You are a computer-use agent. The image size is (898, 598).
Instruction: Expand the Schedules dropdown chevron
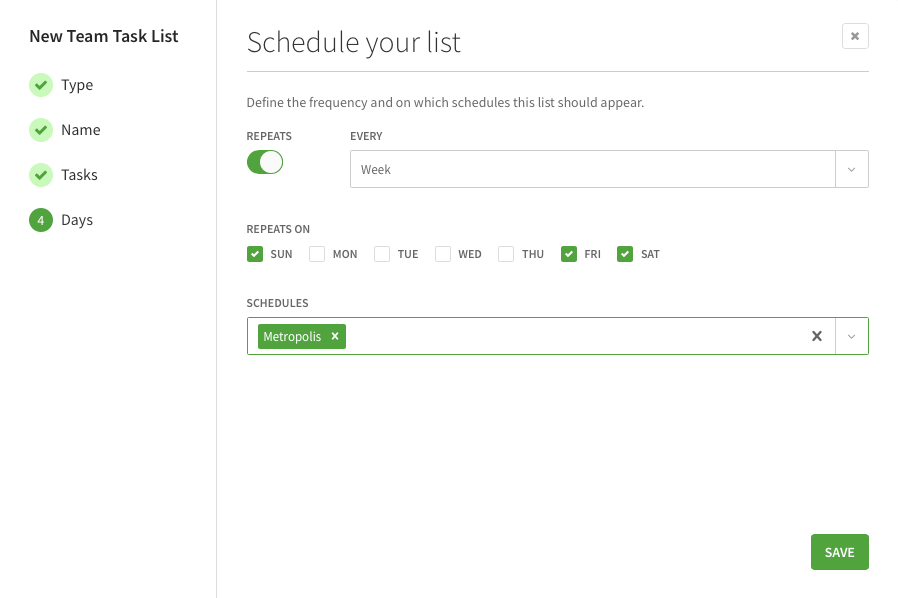click(x=851, y=336)
